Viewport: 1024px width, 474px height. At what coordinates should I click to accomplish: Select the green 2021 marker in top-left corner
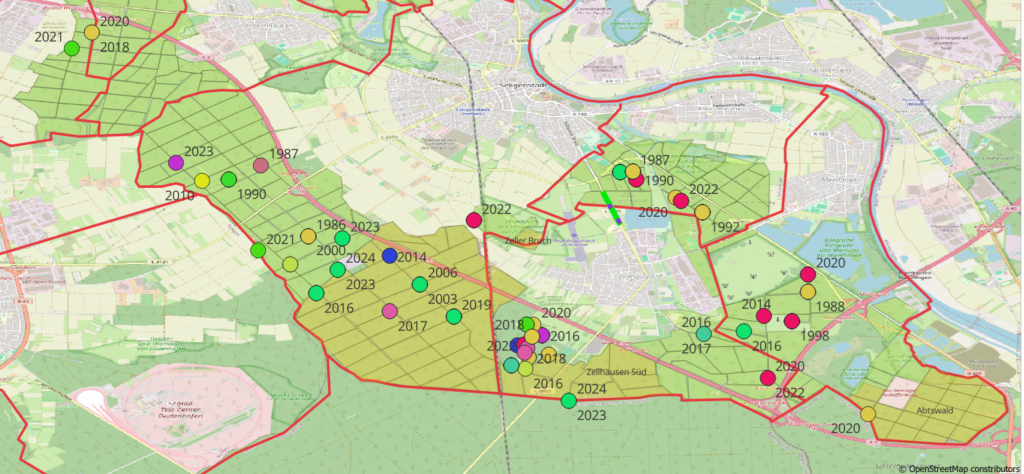(x=71, y=48)
